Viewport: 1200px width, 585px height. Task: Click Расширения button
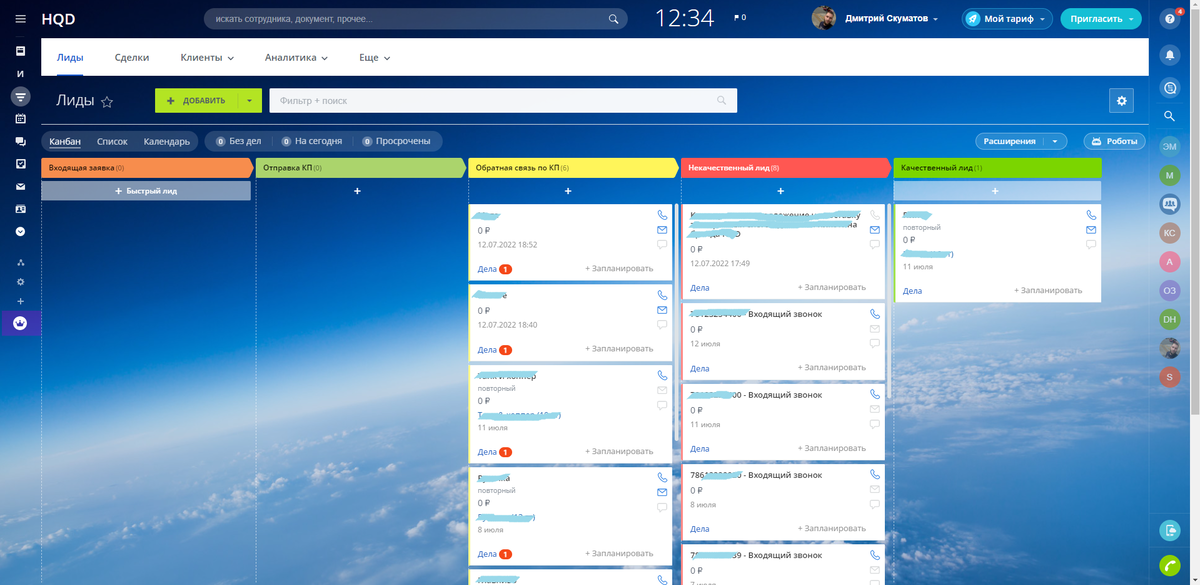(x=1009, y=141)
